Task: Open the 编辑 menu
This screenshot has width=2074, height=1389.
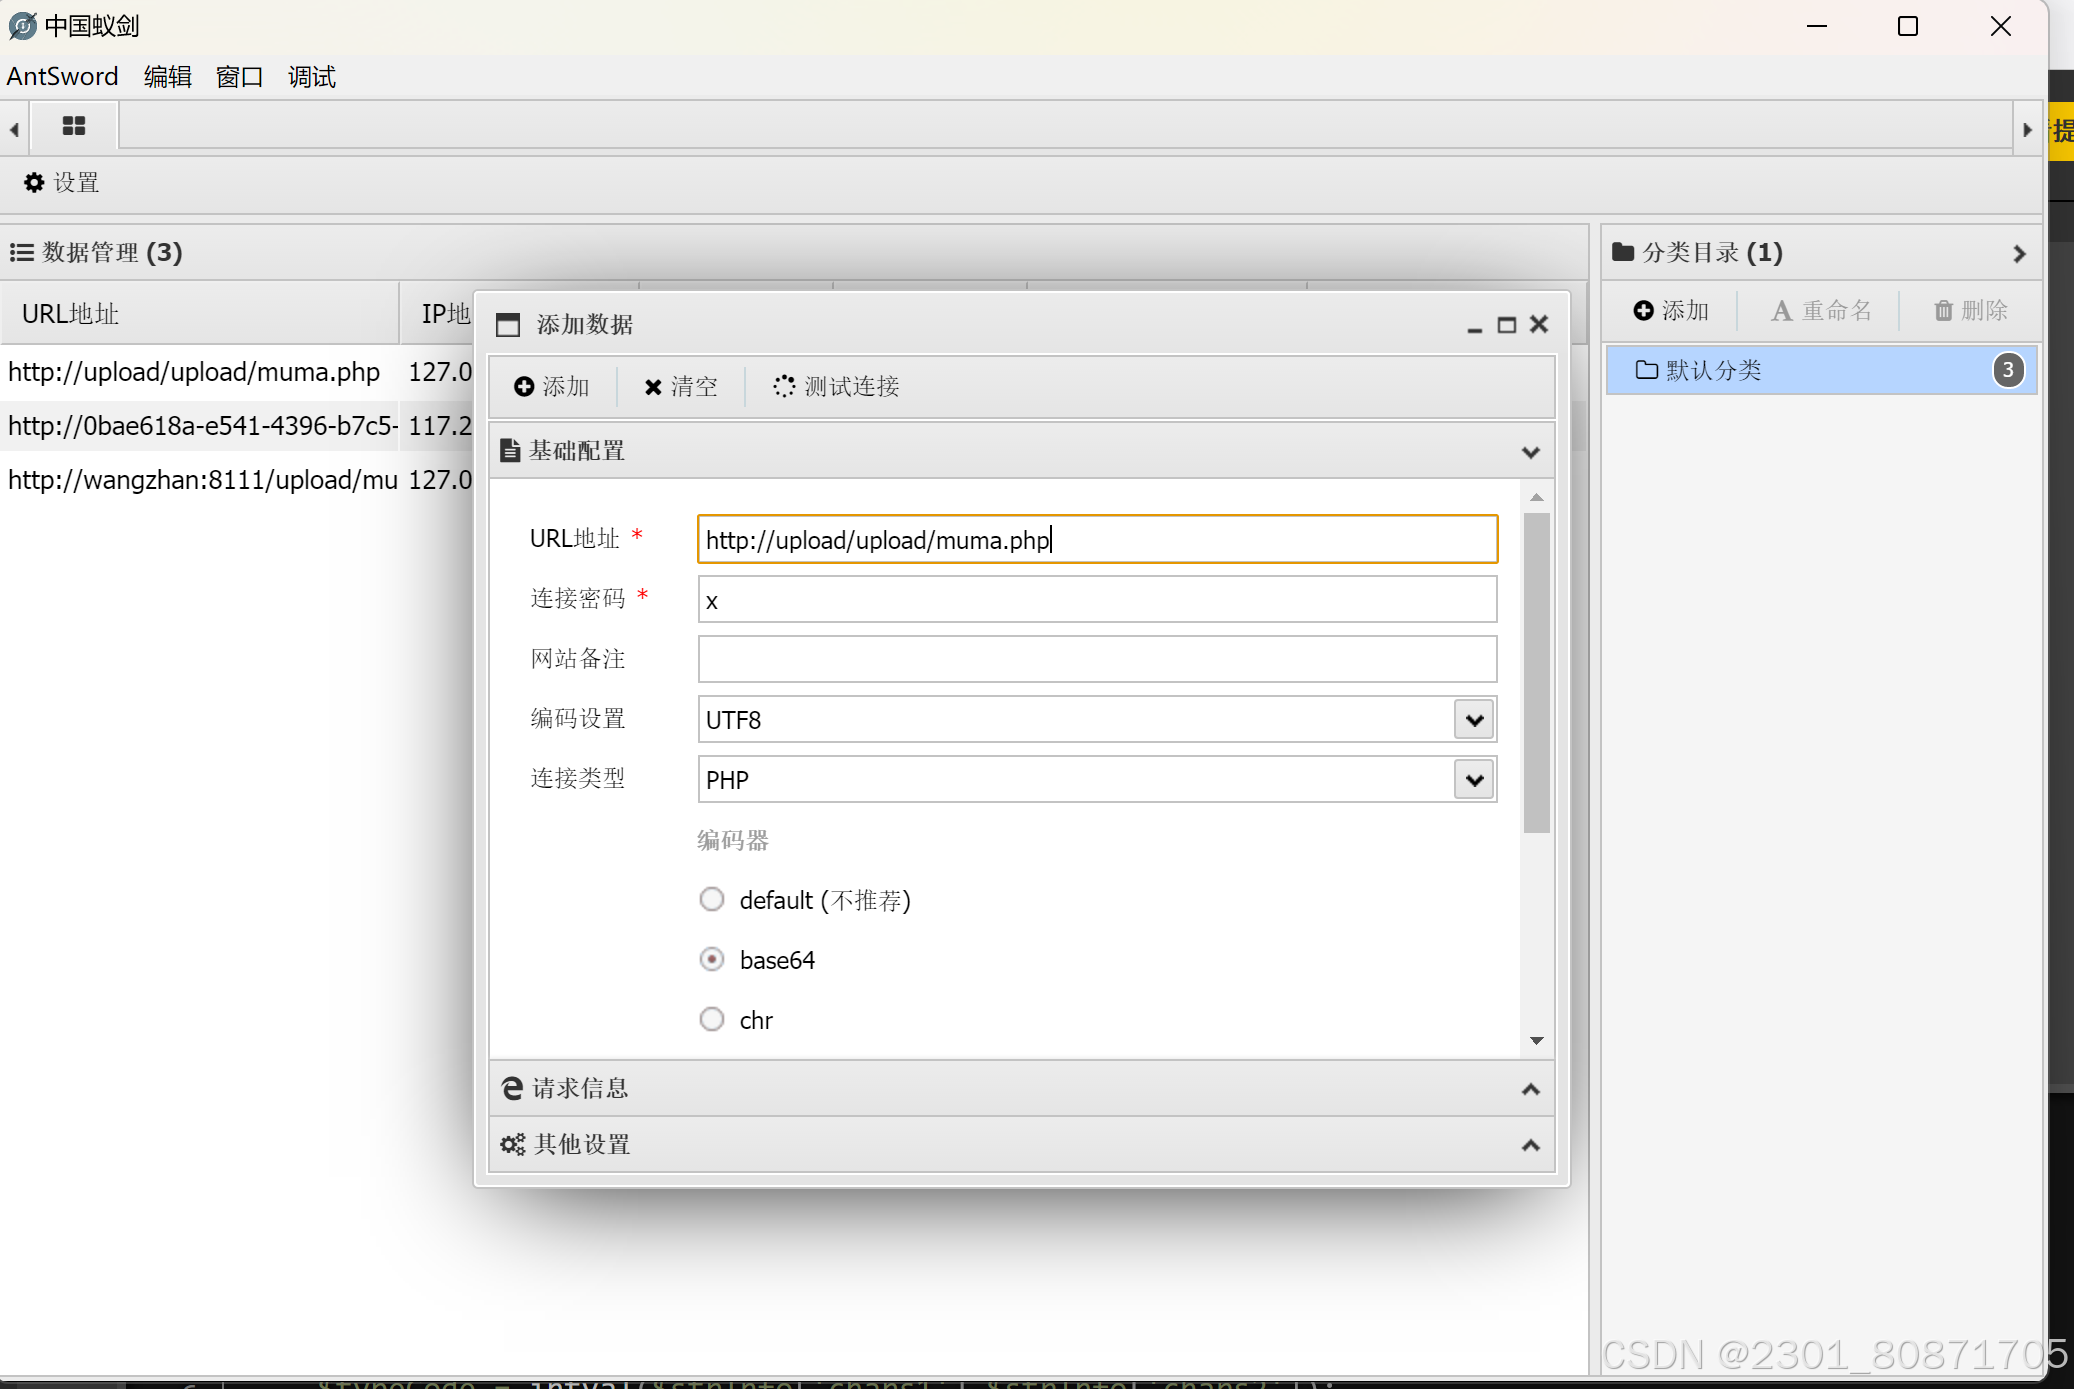Action: coord(167,77)
